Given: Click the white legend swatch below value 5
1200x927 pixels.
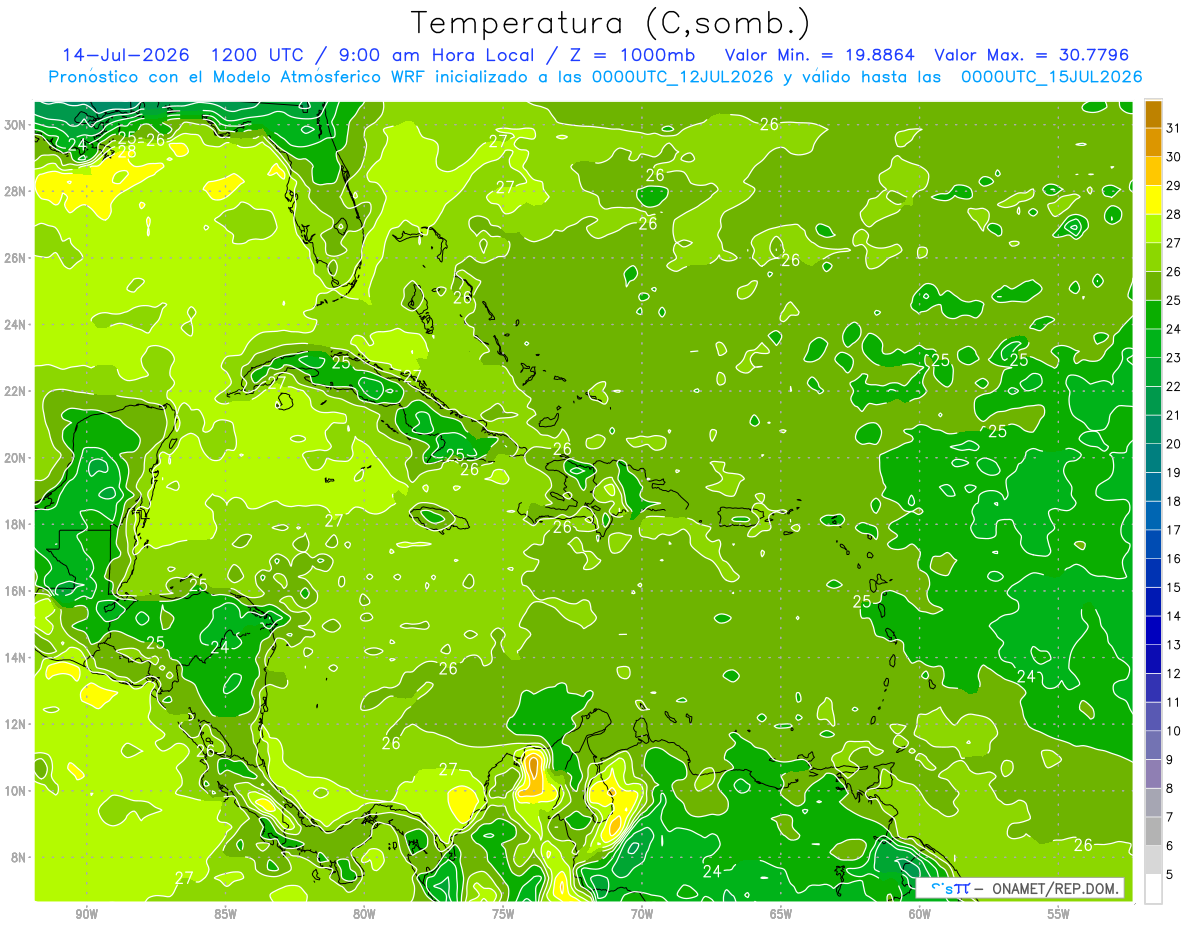Looking at the screenshot, I should pos(1153,889).
